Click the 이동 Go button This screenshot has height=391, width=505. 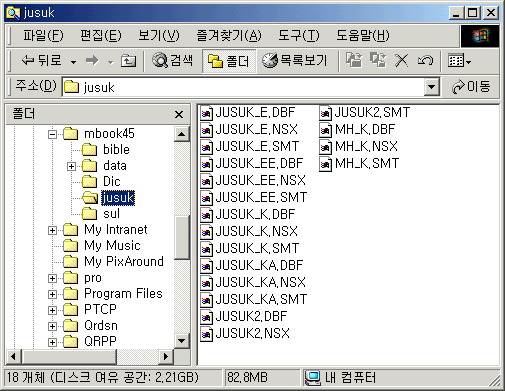tap(471, 87)
